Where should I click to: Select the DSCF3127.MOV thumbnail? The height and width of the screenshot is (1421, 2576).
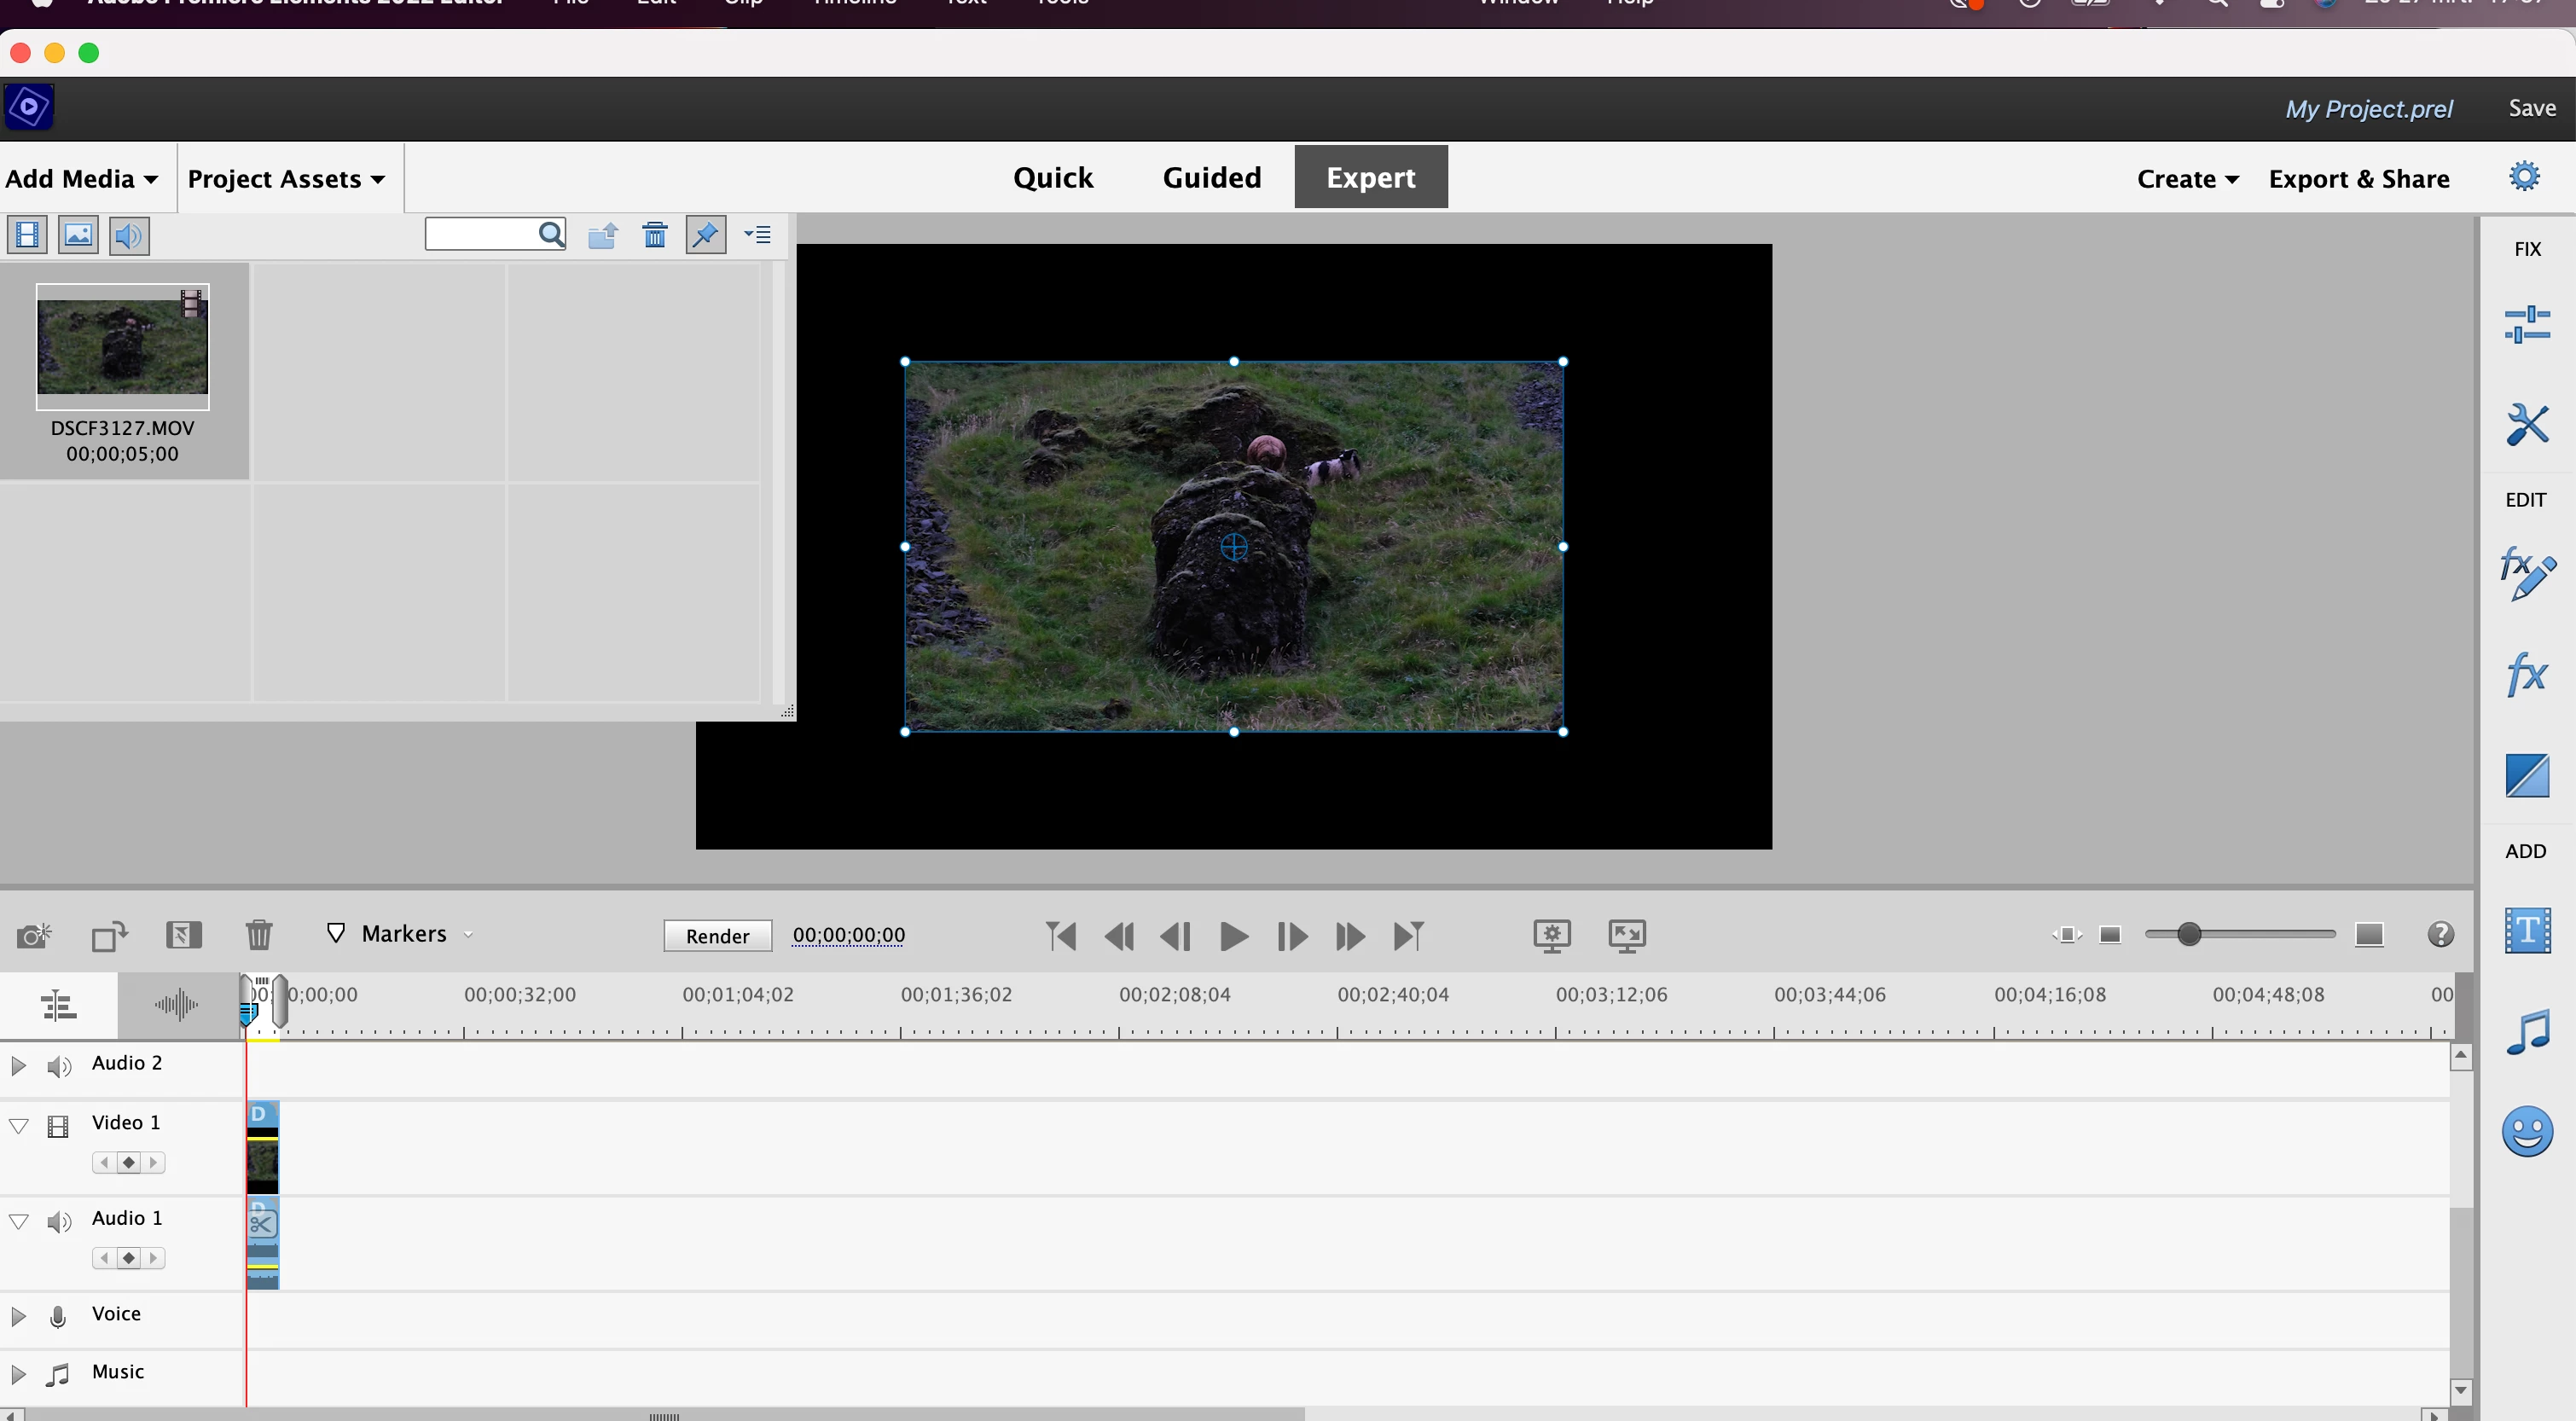(x=123, y=346)
